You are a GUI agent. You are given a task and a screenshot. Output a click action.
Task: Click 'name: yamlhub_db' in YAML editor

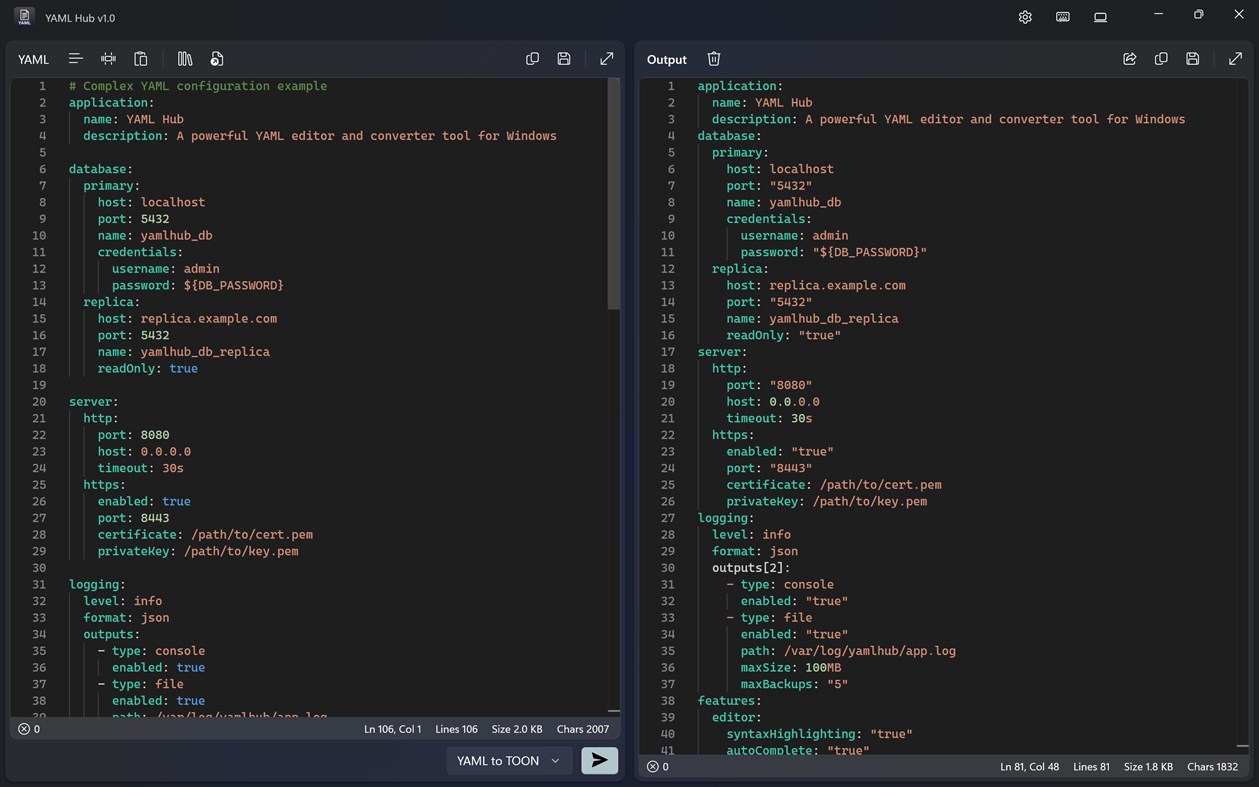tap(155, 235)
